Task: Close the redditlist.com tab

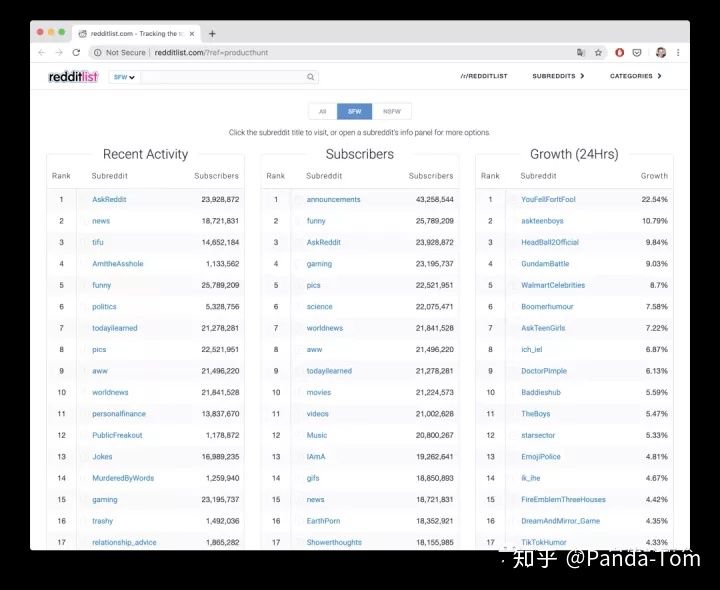Action: point(192,34)
